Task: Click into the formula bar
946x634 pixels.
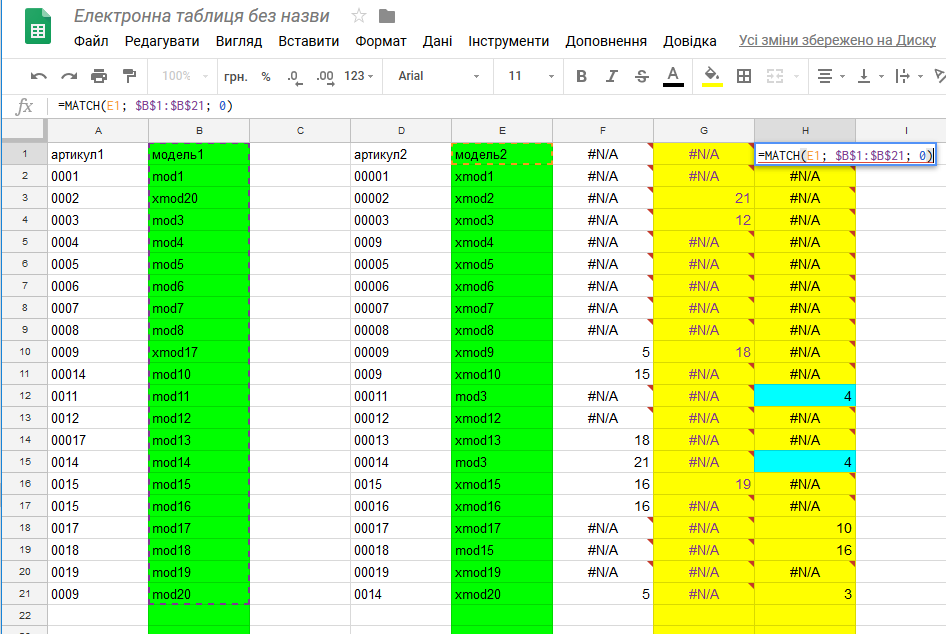Action: 495,106
